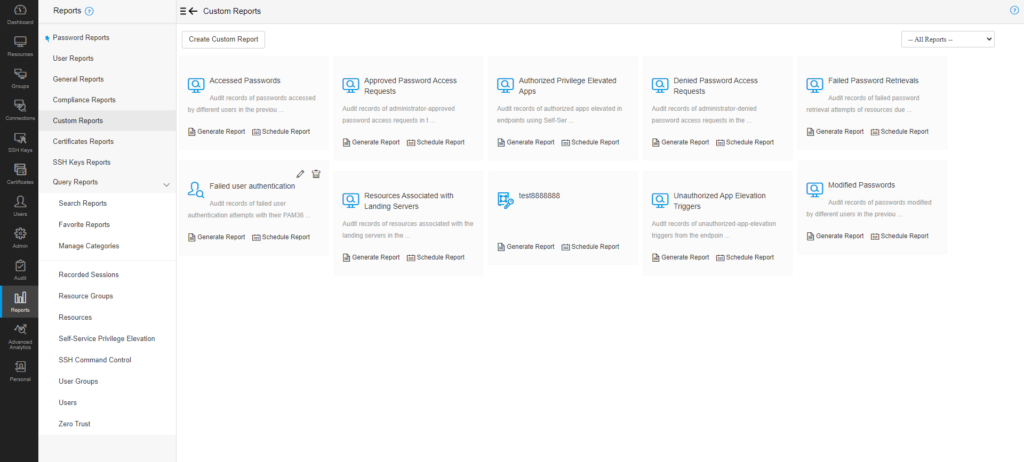Screen dimensions: 1024x462
Task: Open Advanced Analytics in the sidebar
Action: click(19, 334)
